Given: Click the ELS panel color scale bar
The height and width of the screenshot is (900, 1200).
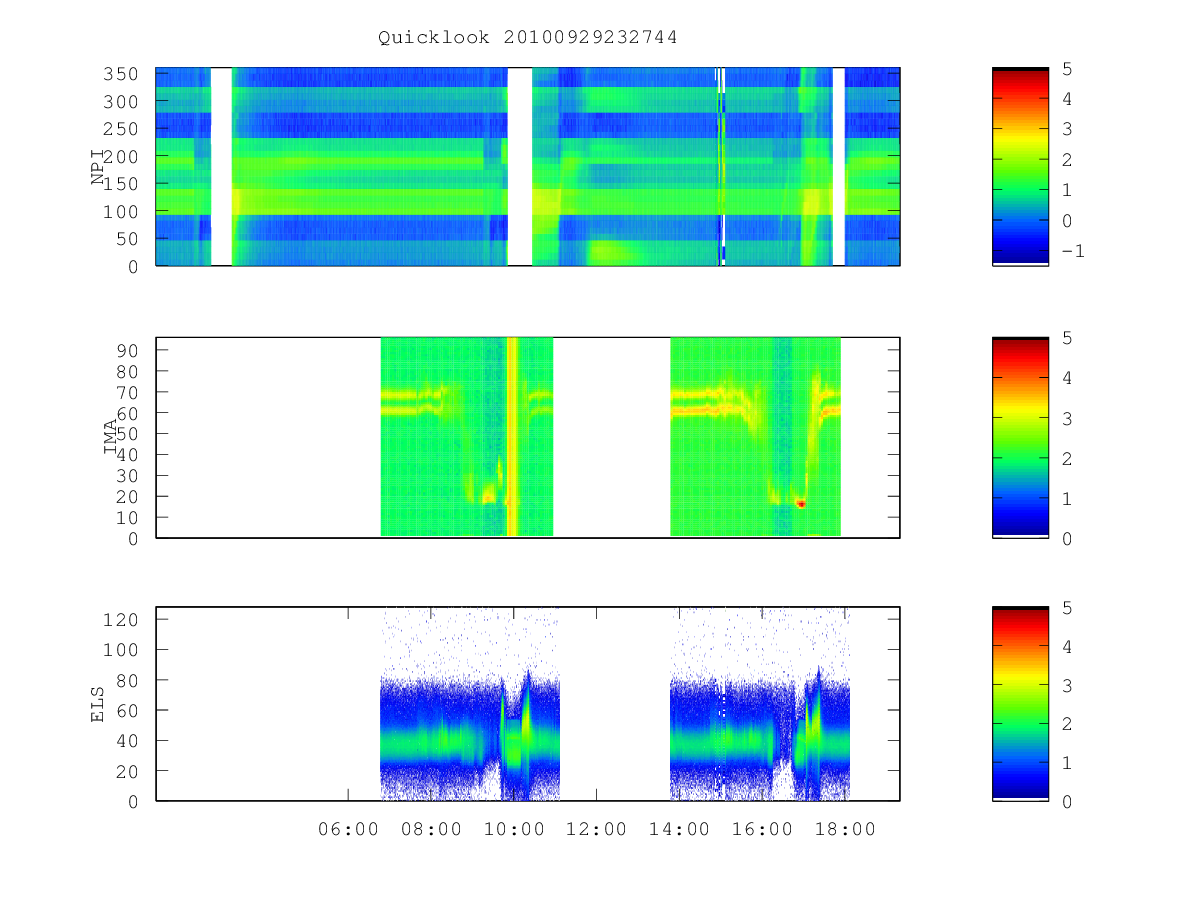Looking at the screenshot, I should click(1020, 704).
